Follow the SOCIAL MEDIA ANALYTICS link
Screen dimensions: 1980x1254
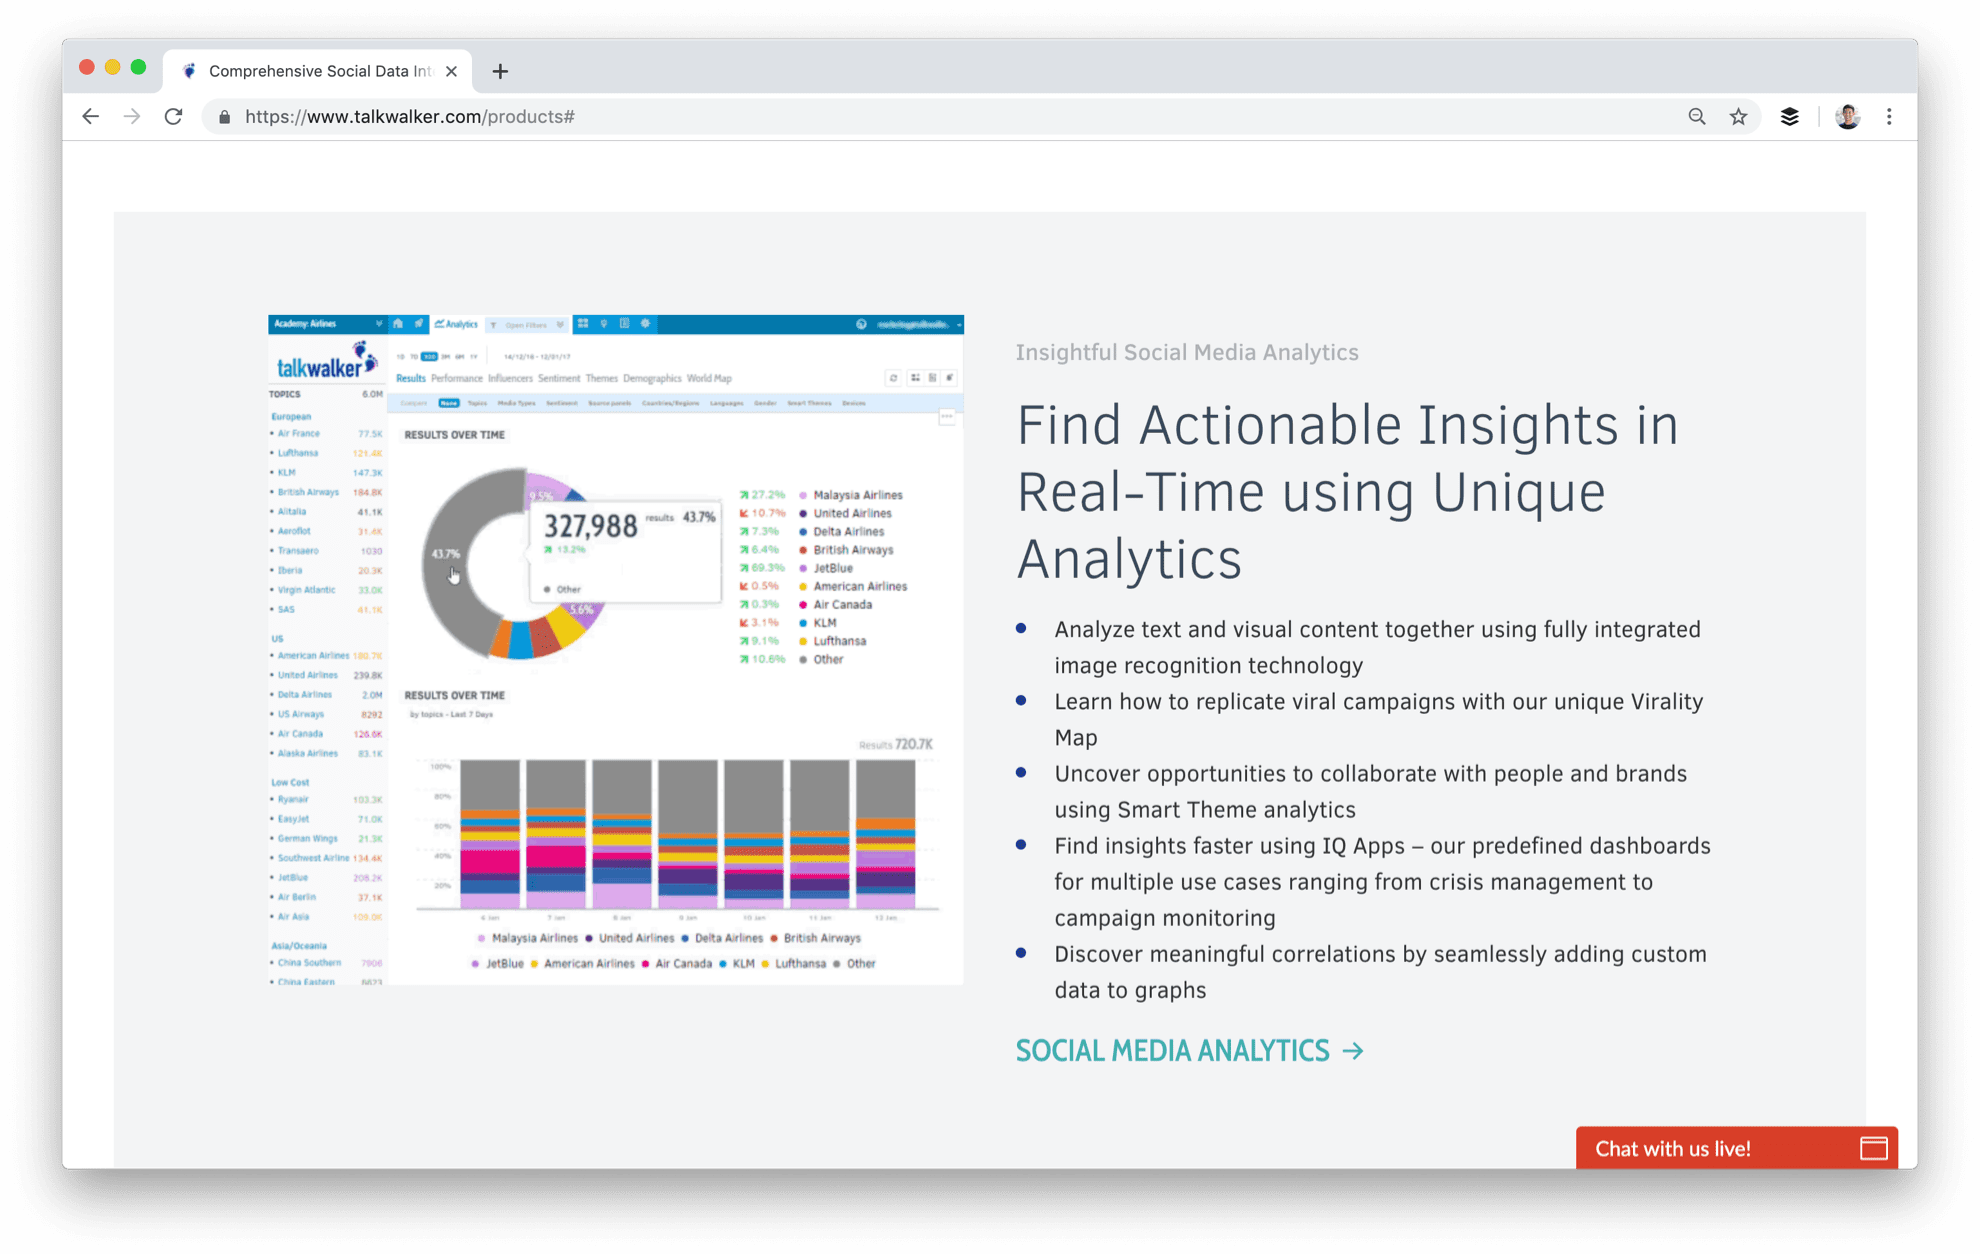[x=1189, y=1051]
